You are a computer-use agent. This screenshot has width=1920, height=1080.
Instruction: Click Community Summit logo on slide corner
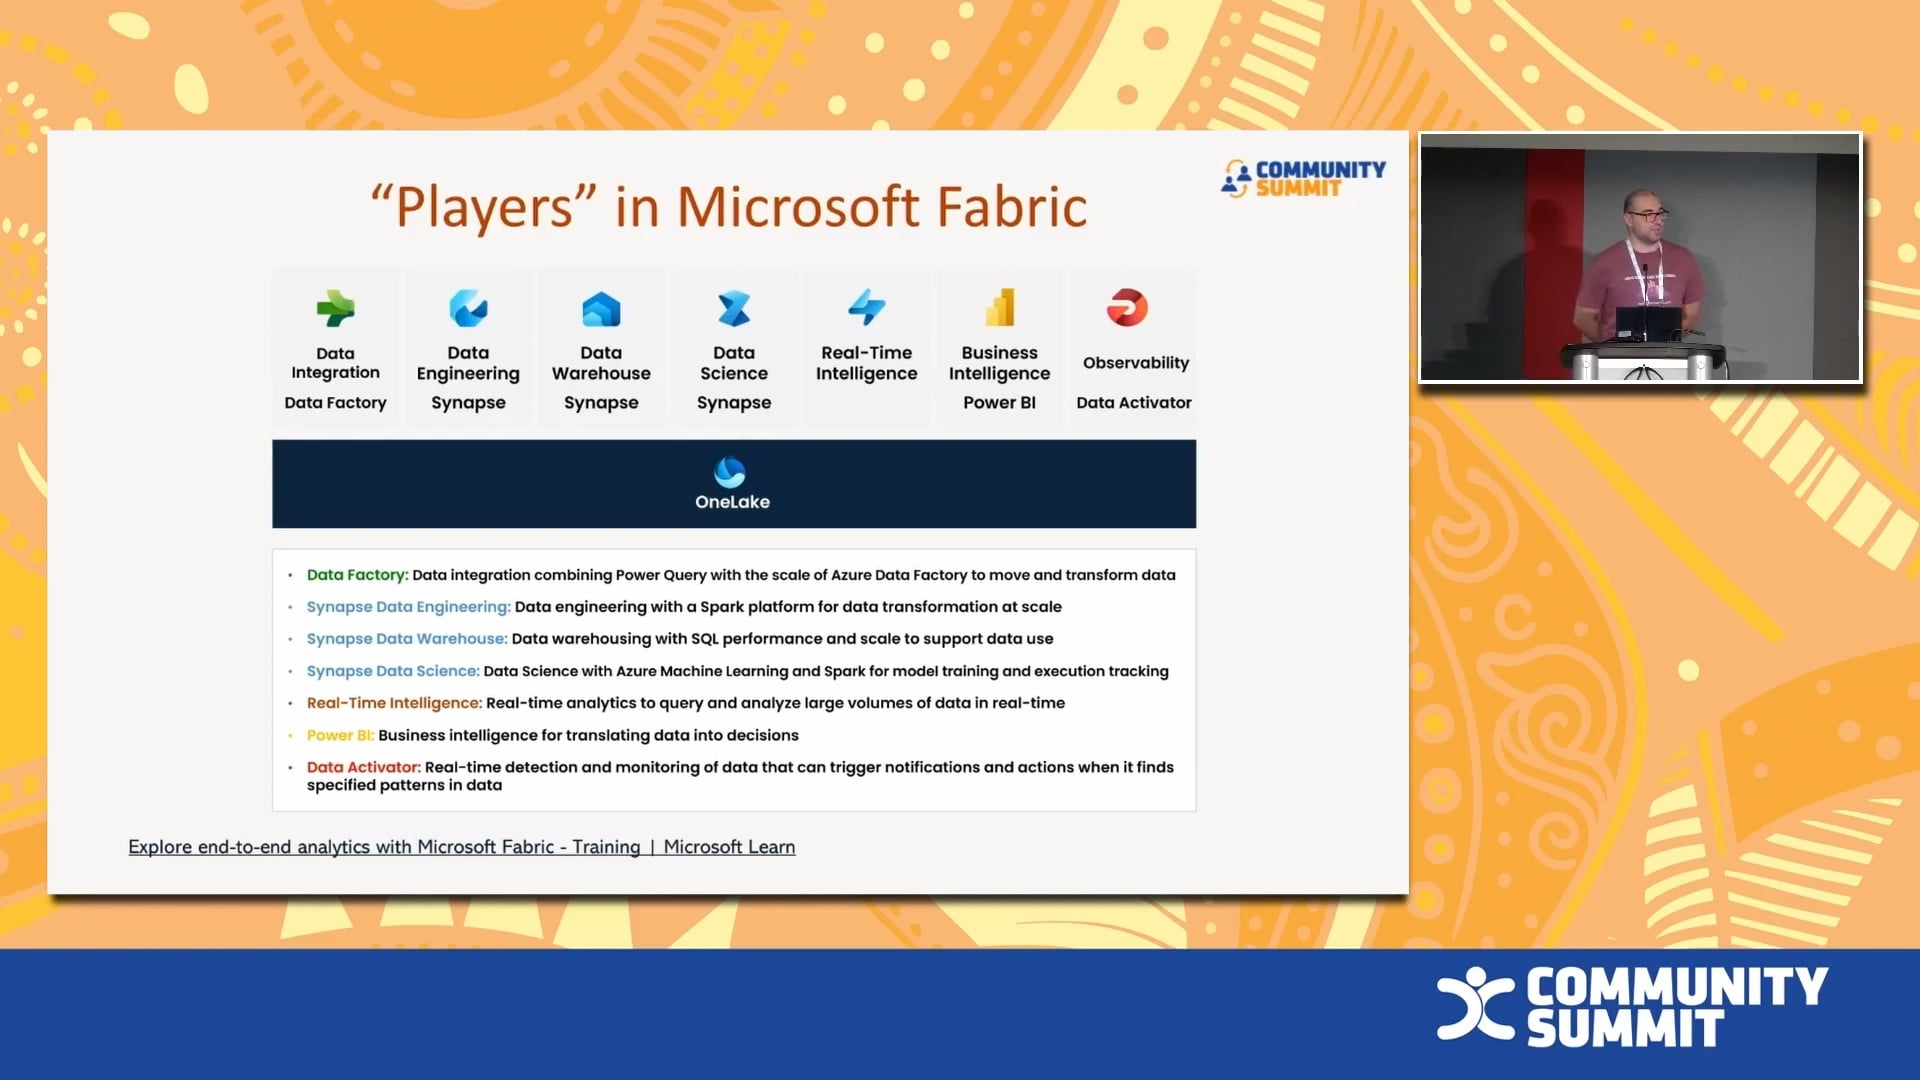pyautogui.click(x=1303, y=178)
